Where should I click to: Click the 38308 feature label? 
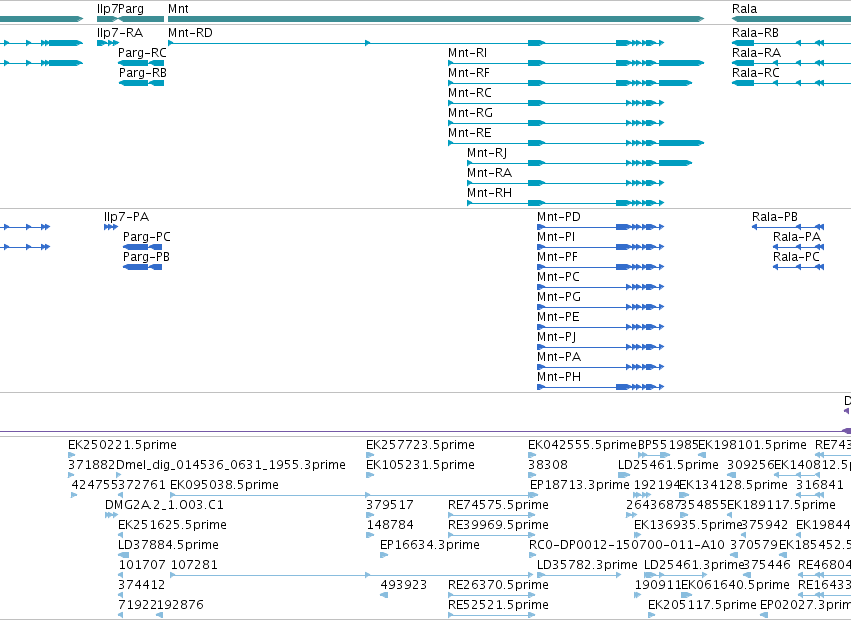click(548, 465)
